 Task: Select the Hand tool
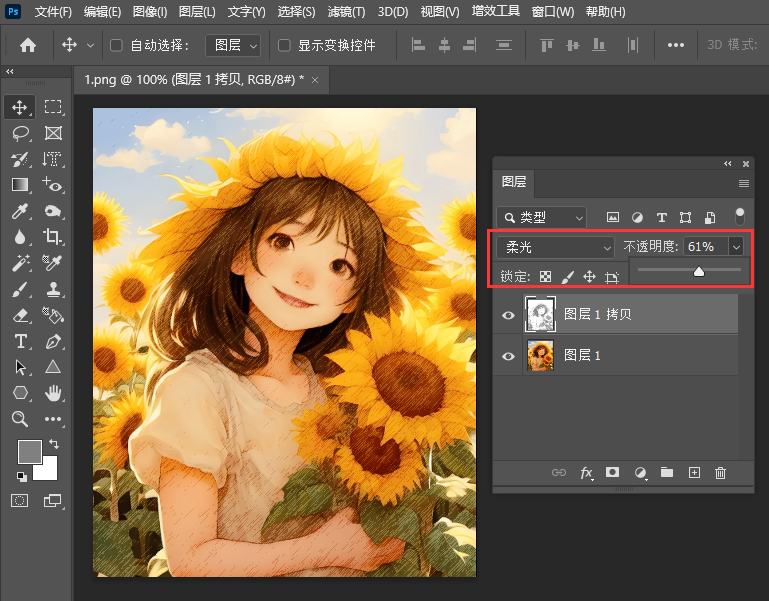tap(53, 393)
